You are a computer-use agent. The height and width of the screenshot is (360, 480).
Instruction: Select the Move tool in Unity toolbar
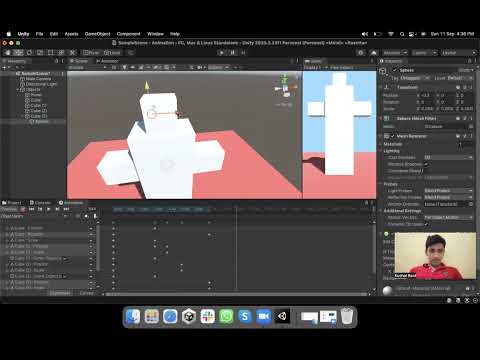click(x=18, y=53)
